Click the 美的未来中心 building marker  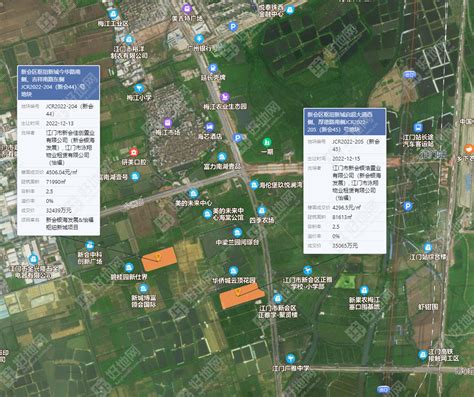pos(193,193)
